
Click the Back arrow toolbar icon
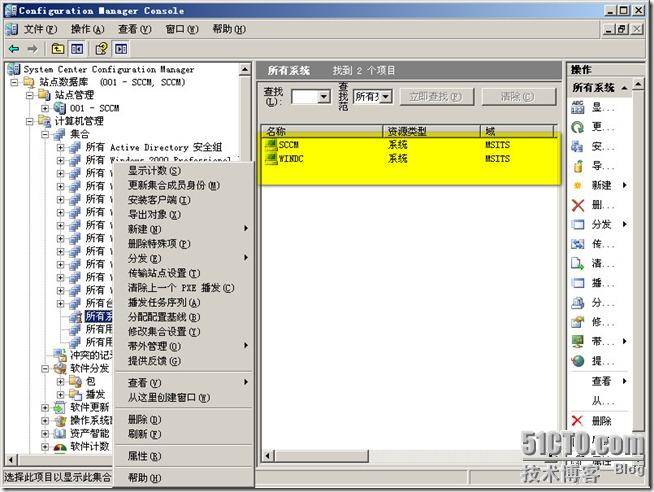(x=14, y=49)
